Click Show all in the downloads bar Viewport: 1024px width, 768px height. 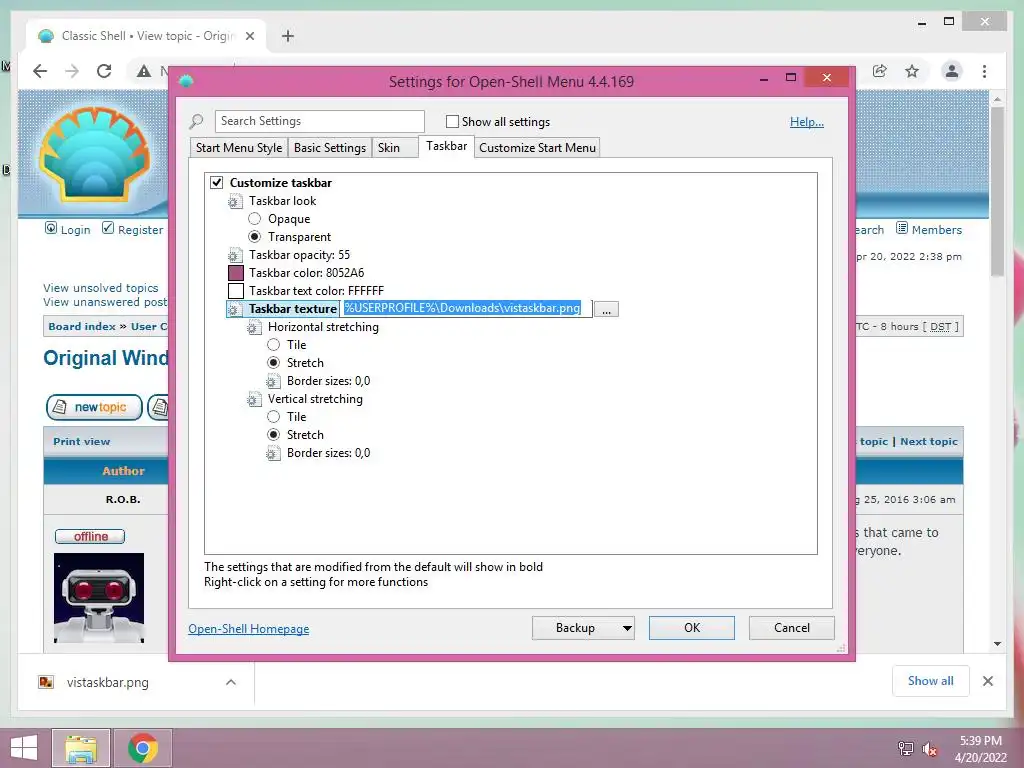coord(931,681)
